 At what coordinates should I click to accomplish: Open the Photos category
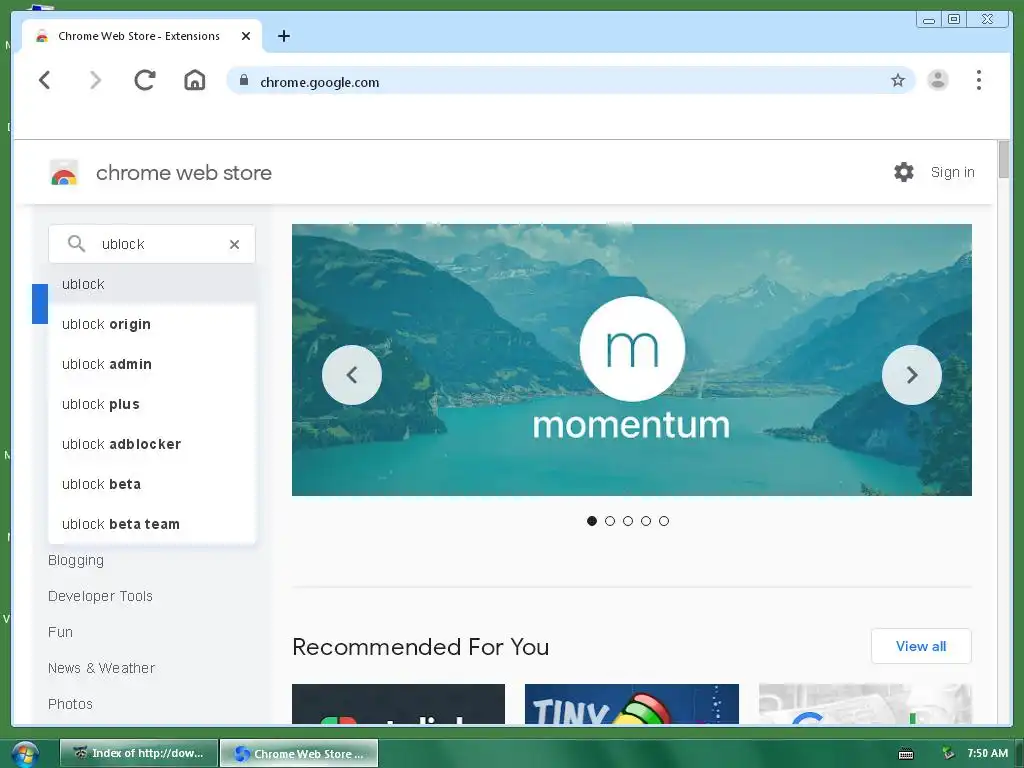[70, 704]
